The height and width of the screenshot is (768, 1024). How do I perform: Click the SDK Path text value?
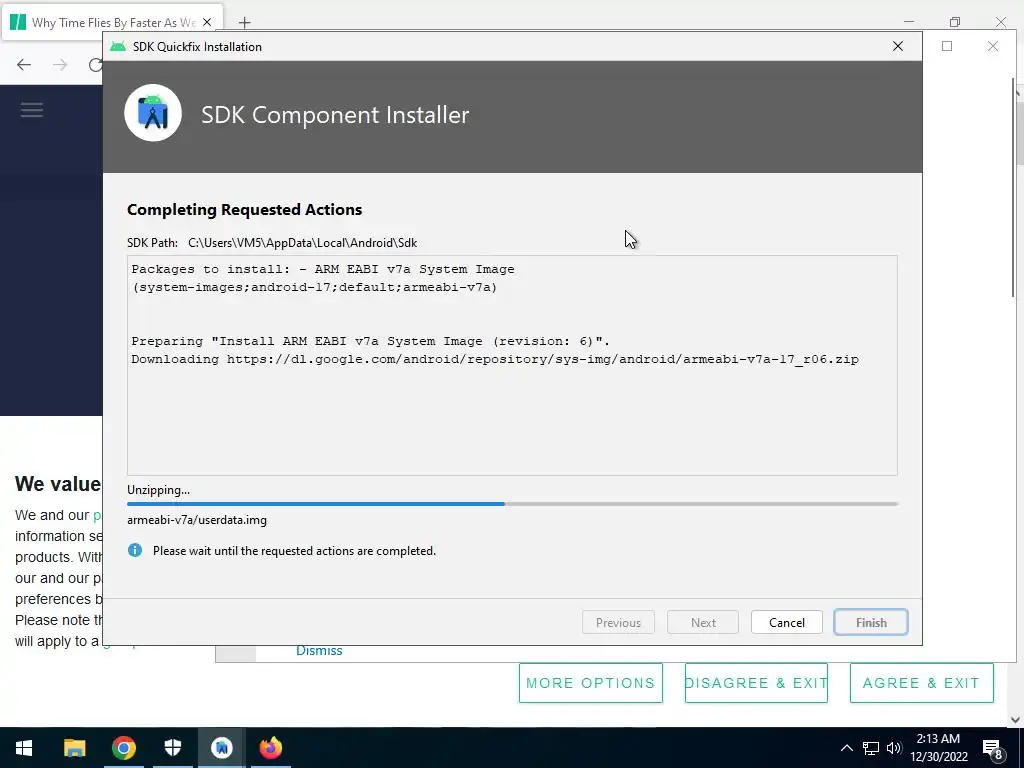302,243
